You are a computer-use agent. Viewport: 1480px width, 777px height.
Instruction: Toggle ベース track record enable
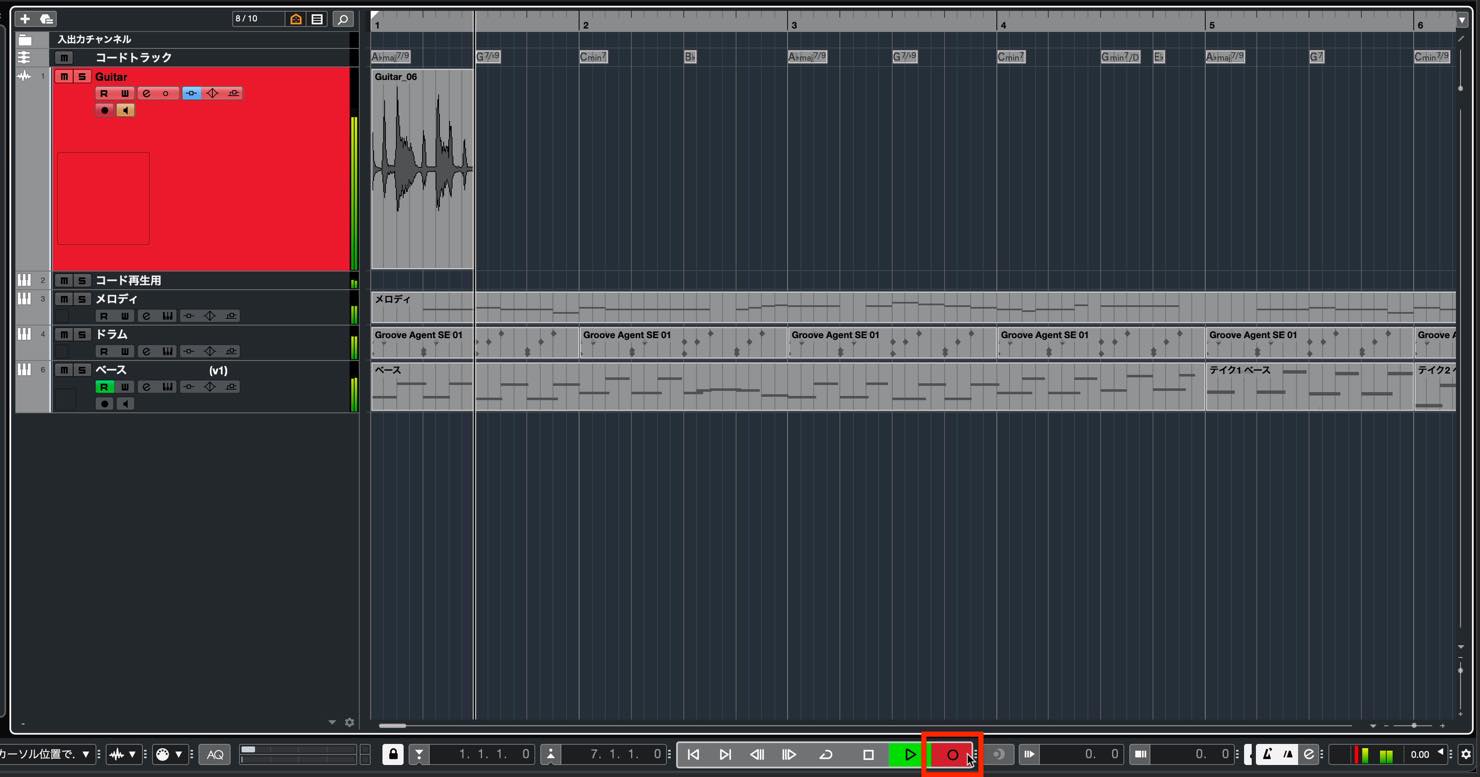click(104, 404)
